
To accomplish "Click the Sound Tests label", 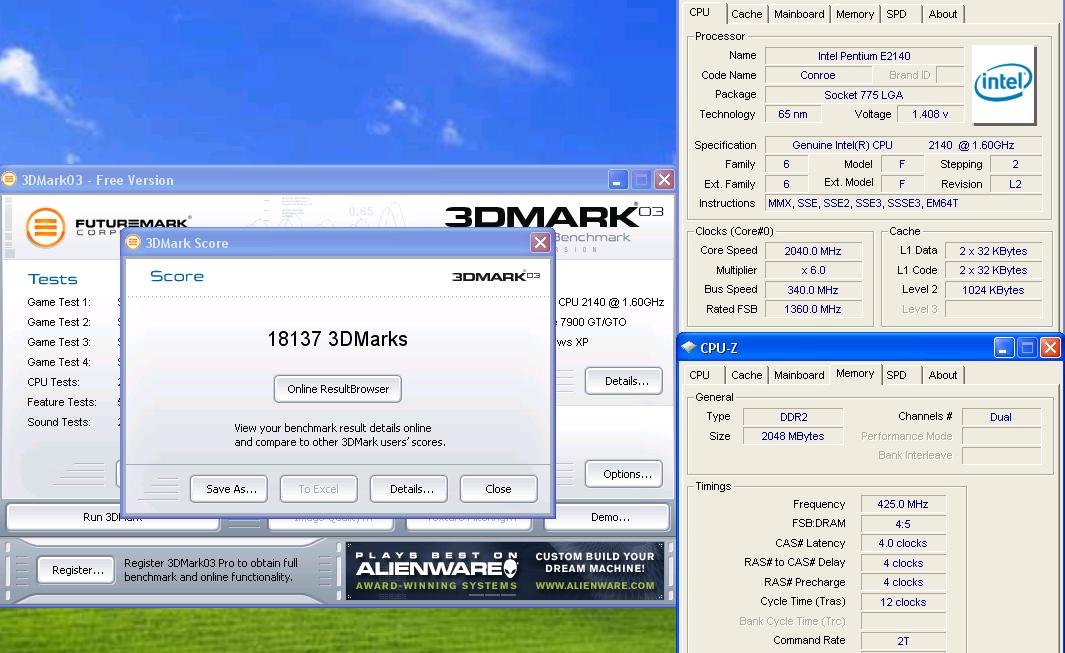I will point(59,422).
